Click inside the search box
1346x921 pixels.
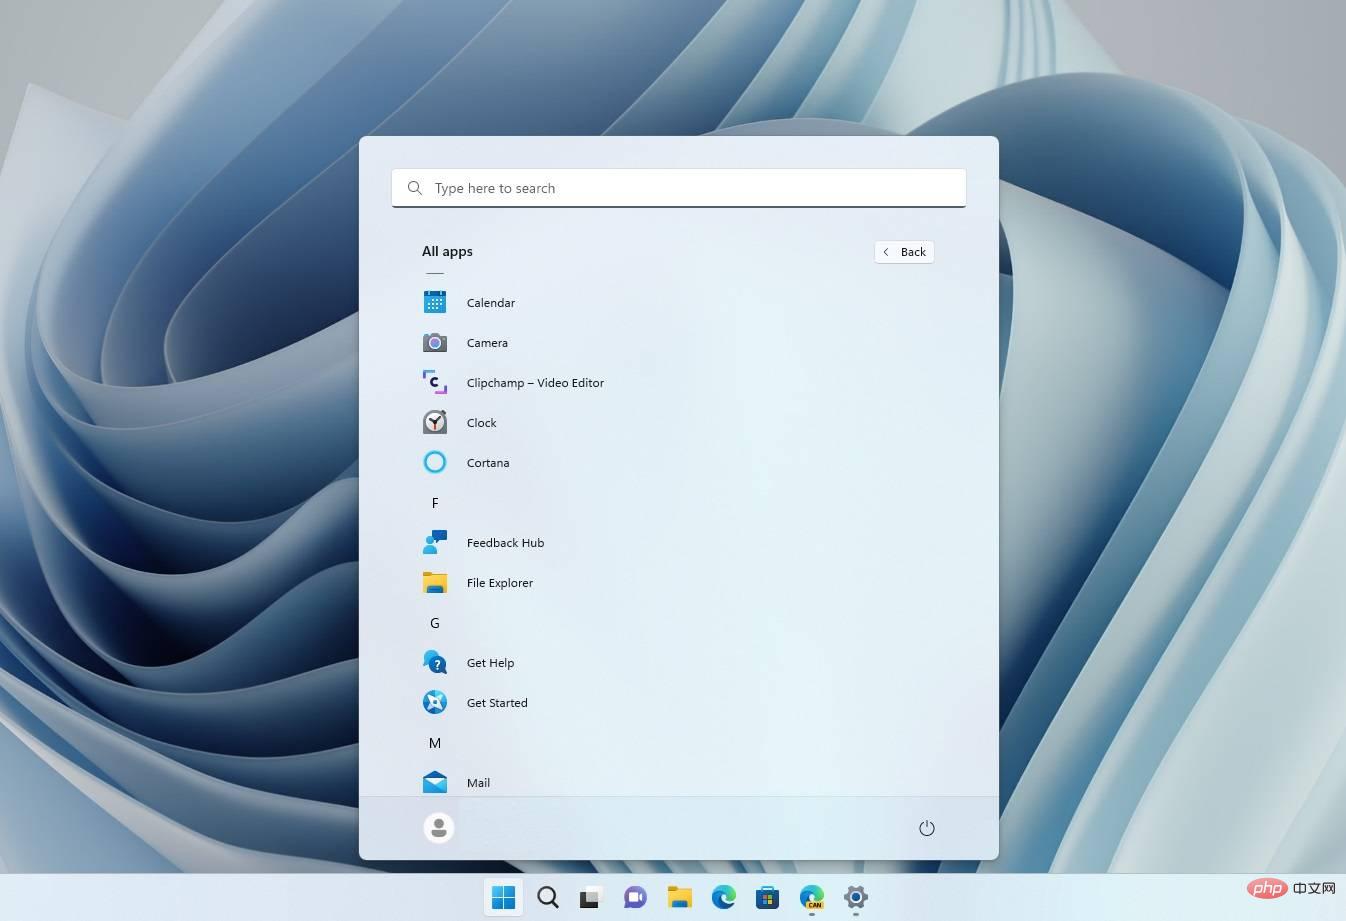coord(679,188)
